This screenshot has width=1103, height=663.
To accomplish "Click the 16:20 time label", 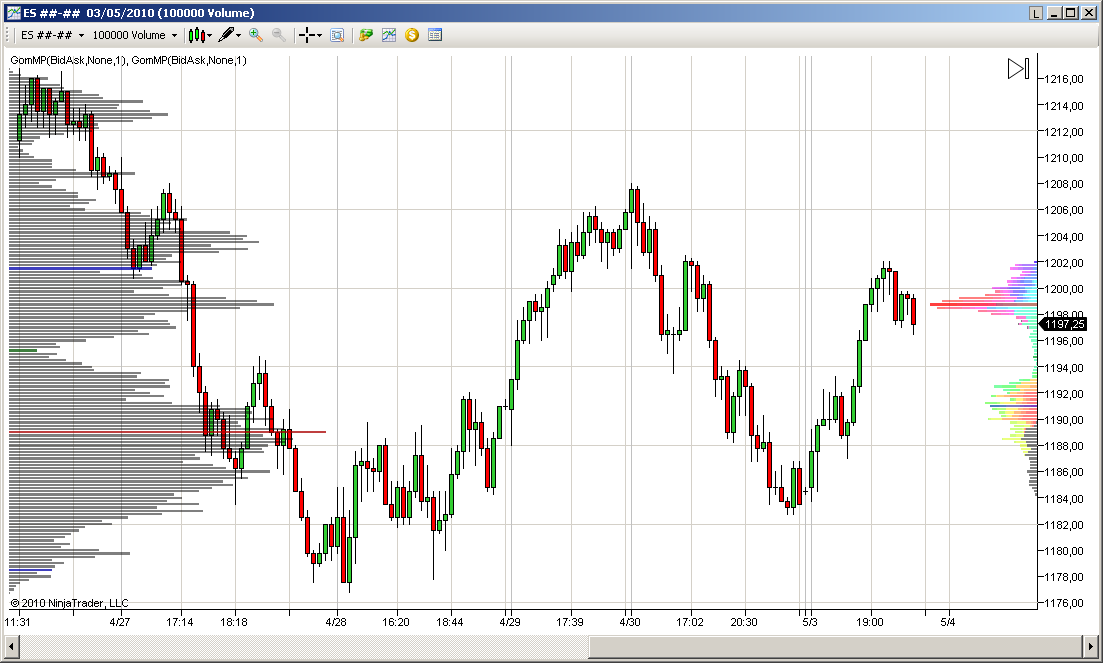I will pos(396,622).
